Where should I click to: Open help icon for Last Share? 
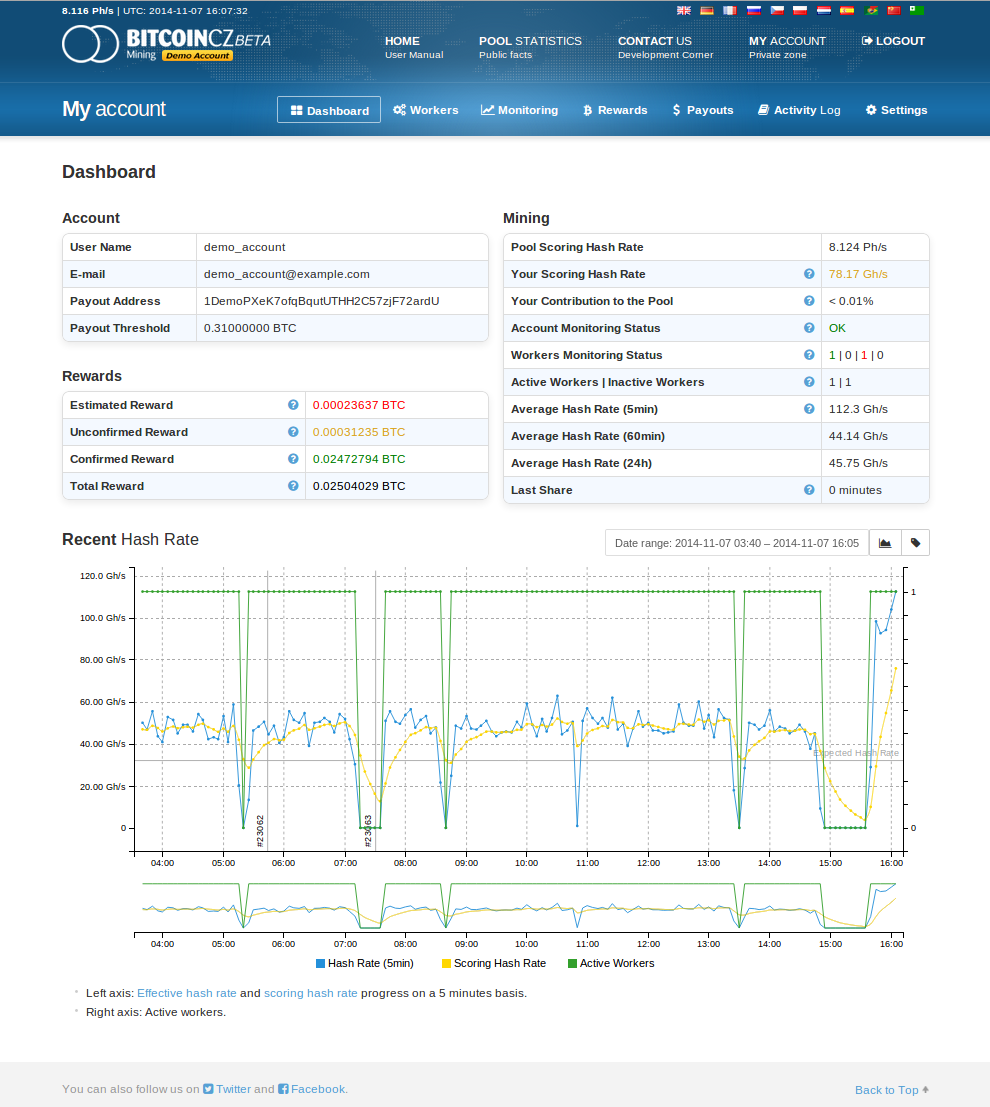point(809,490)
